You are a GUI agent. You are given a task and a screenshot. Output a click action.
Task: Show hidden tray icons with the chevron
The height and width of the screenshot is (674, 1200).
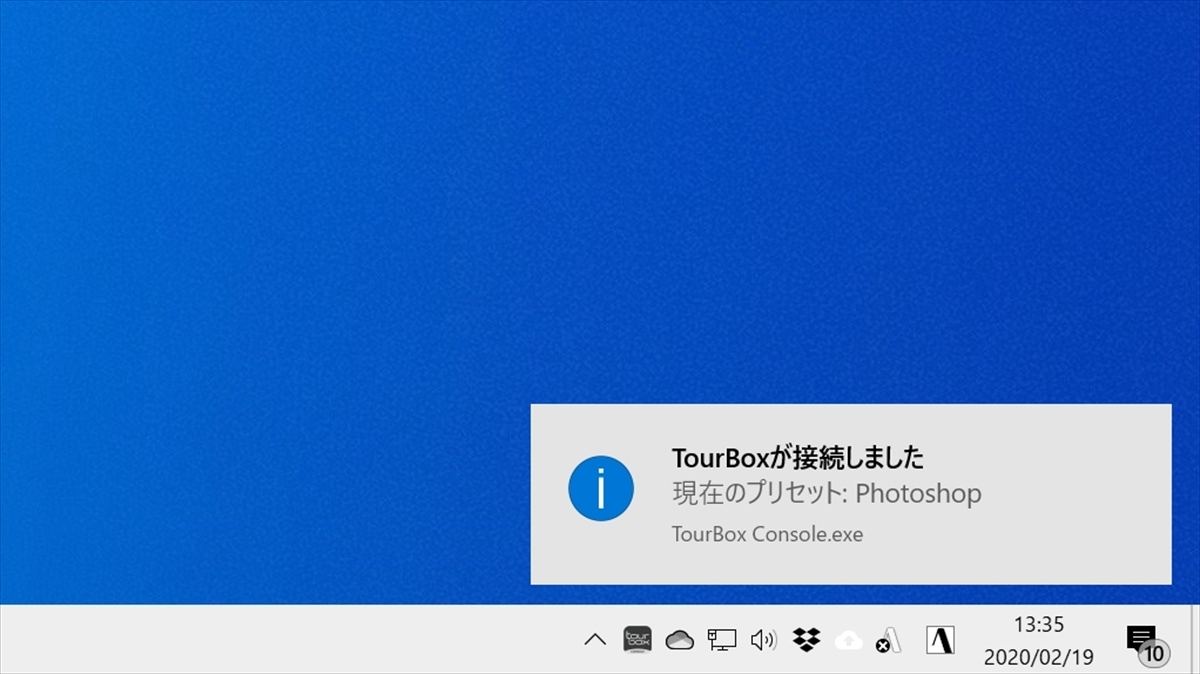[x=594, y=640]
